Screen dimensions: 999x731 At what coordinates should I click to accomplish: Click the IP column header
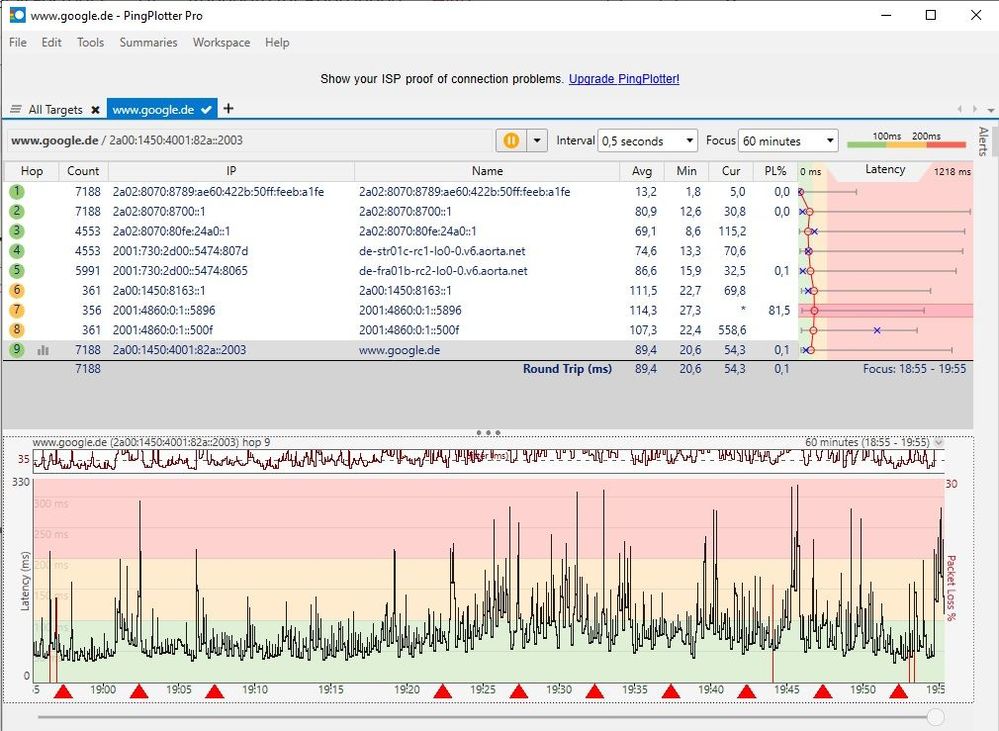tap(231, 171)
